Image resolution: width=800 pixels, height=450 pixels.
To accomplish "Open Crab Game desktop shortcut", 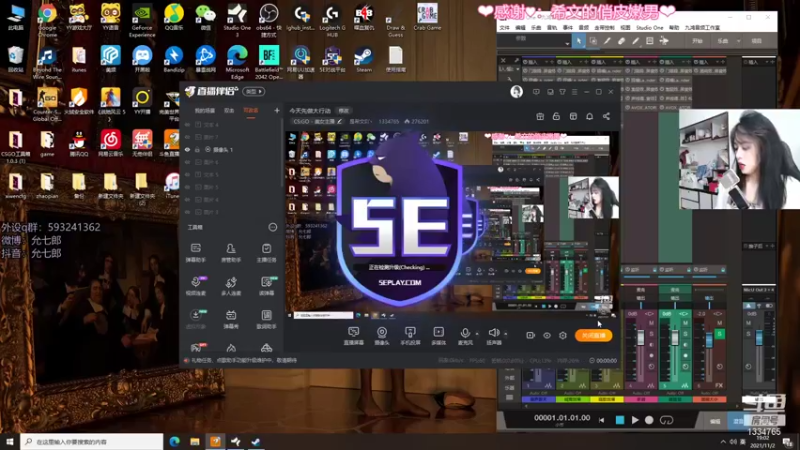I will point(427,17).
